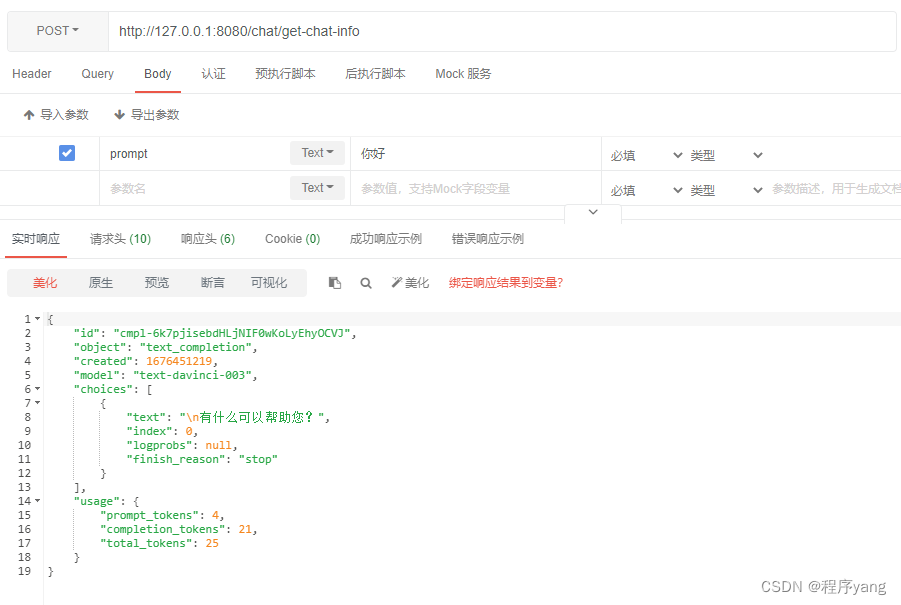Select the 美化 view mode tab
This screenshot has width=901, height=605.
tap(45, 283)
